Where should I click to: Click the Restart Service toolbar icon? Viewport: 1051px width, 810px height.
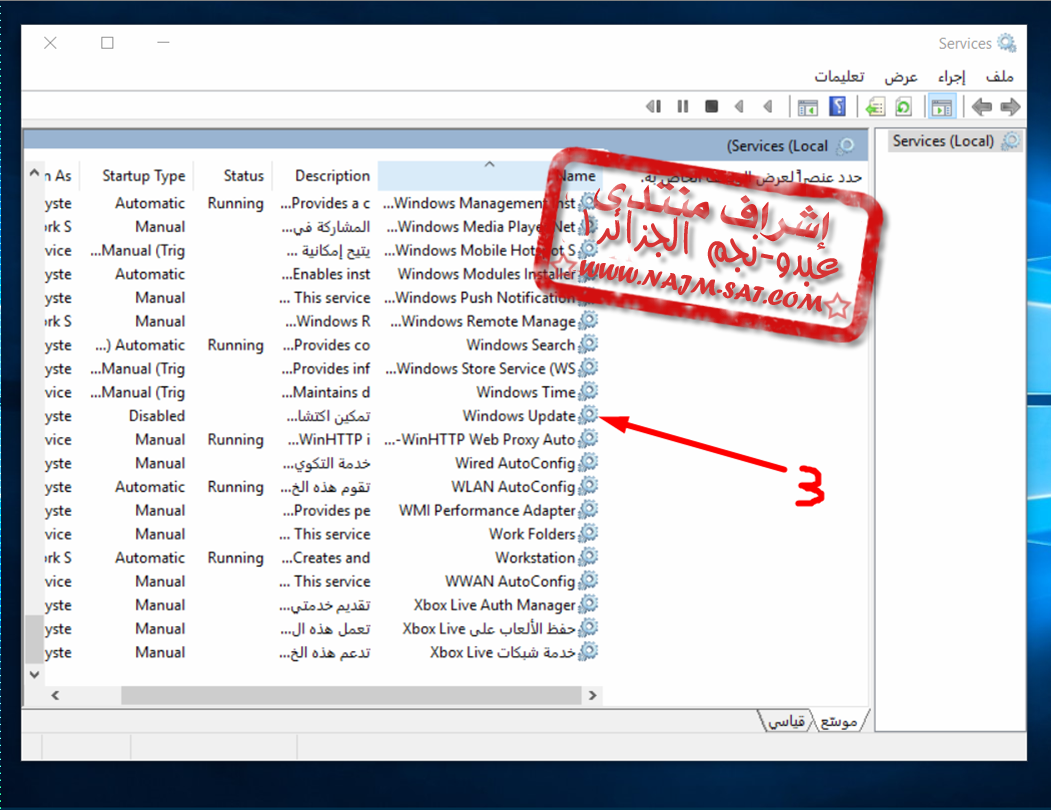pos(654,106)
